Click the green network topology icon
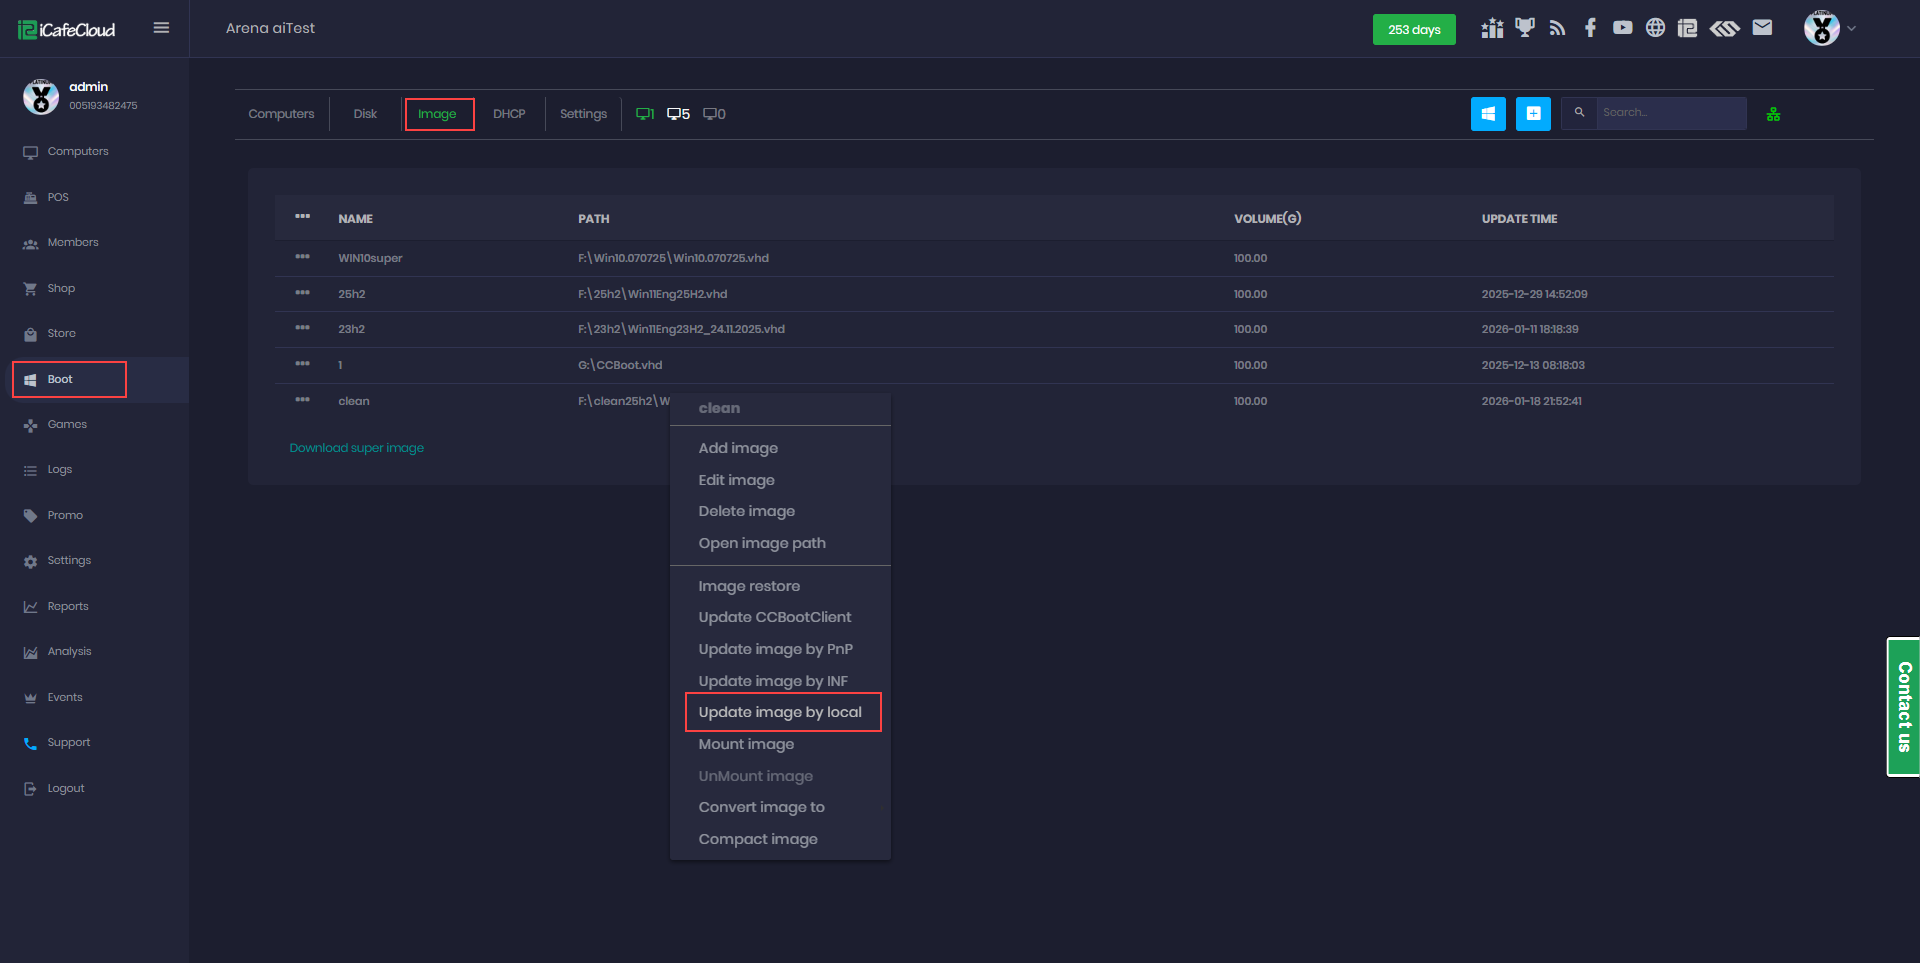The width and height of the screenshot is (1920, 963). click(1773, 115)
